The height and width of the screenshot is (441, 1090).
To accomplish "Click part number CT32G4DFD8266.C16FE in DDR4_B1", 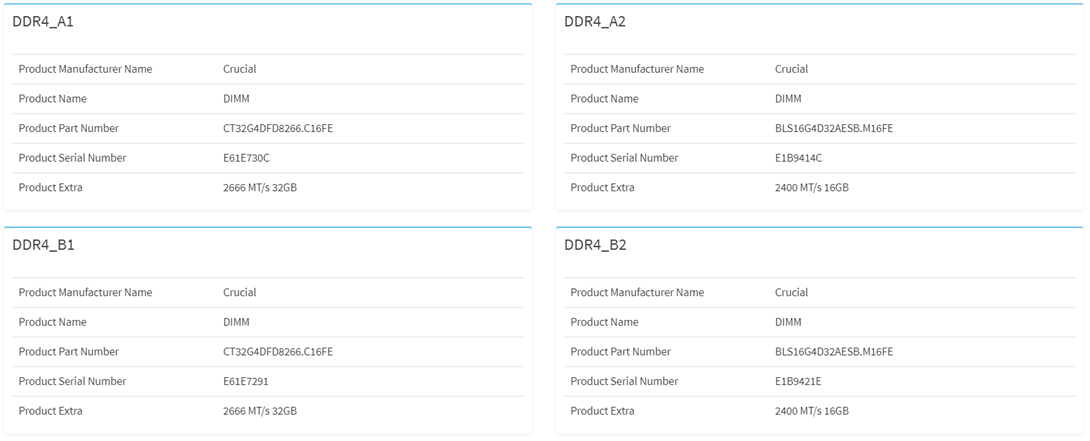I will click(278, 351).
